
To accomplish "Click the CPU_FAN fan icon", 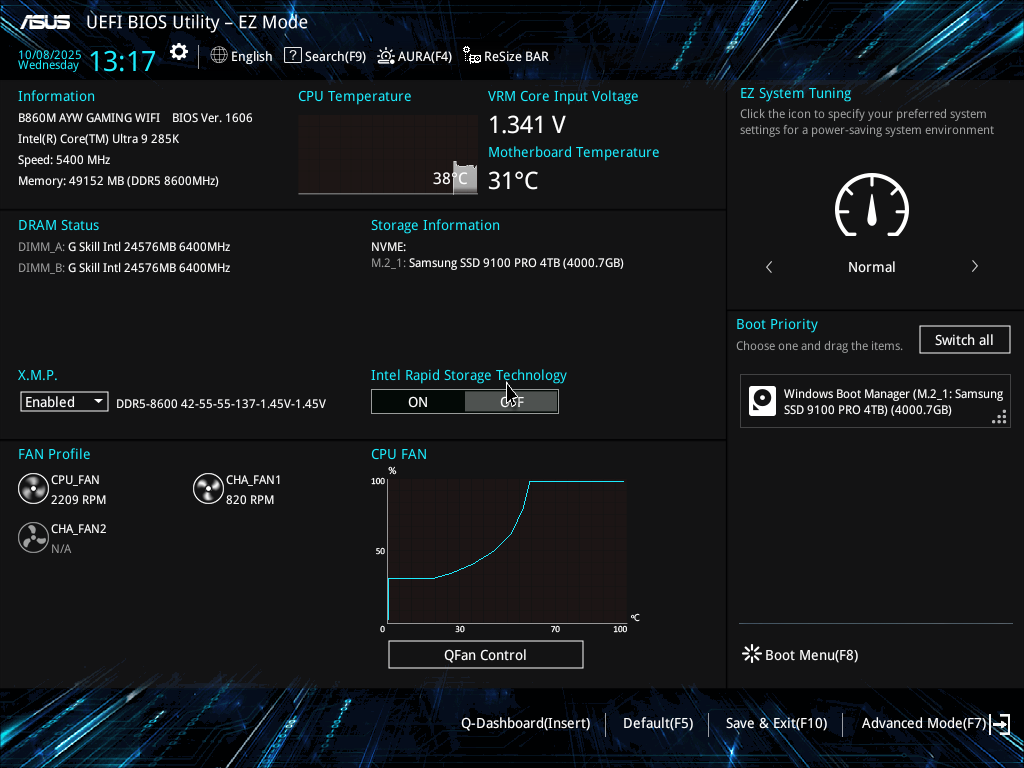I will click(x=33, y=488).
